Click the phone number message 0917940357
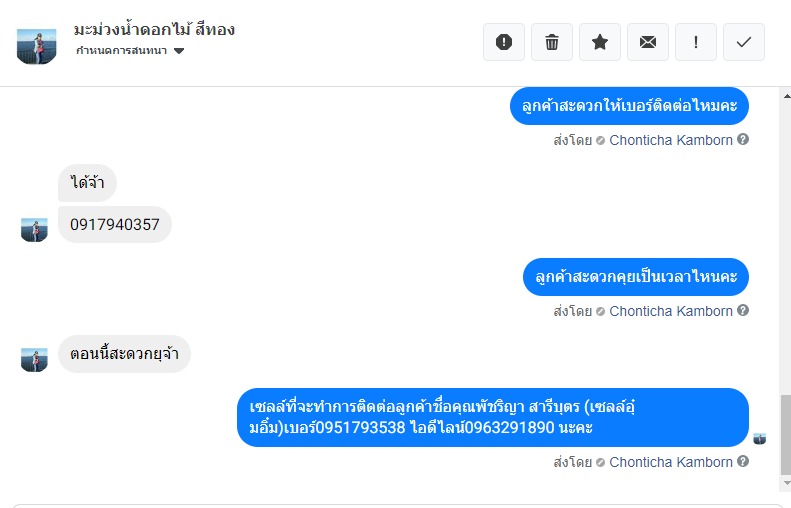The height and width of the screenshot is (508, 791). tap(115, 224)
